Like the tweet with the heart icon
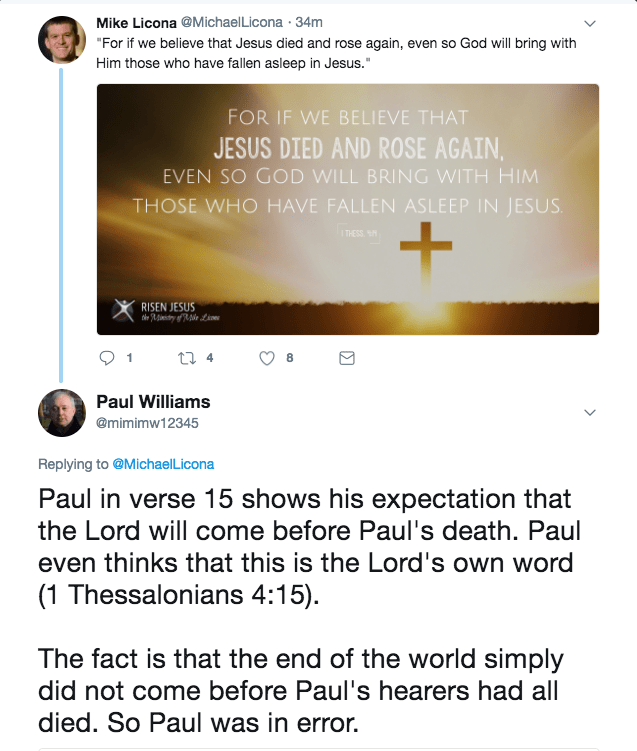The height and width of the screenshot is (751, 637). coord(267,358)
